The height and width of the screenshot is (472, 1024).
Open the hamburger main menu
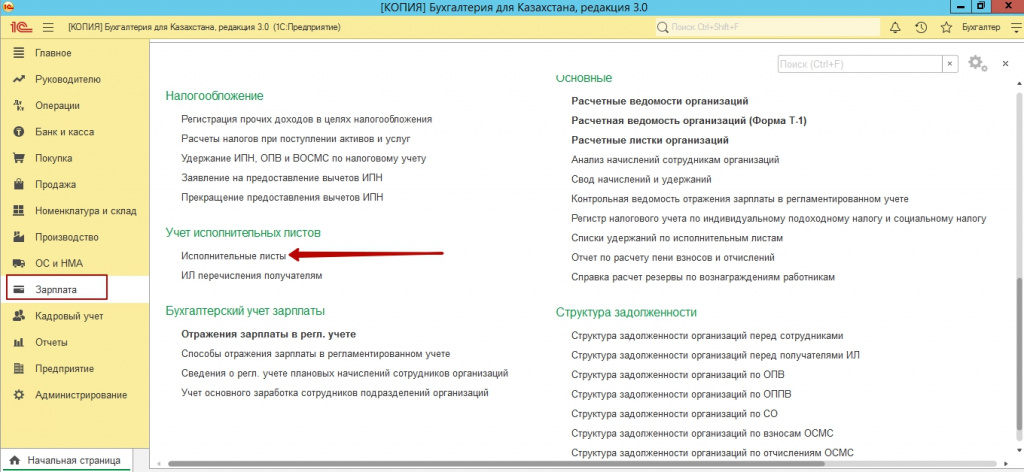(48, 27)
